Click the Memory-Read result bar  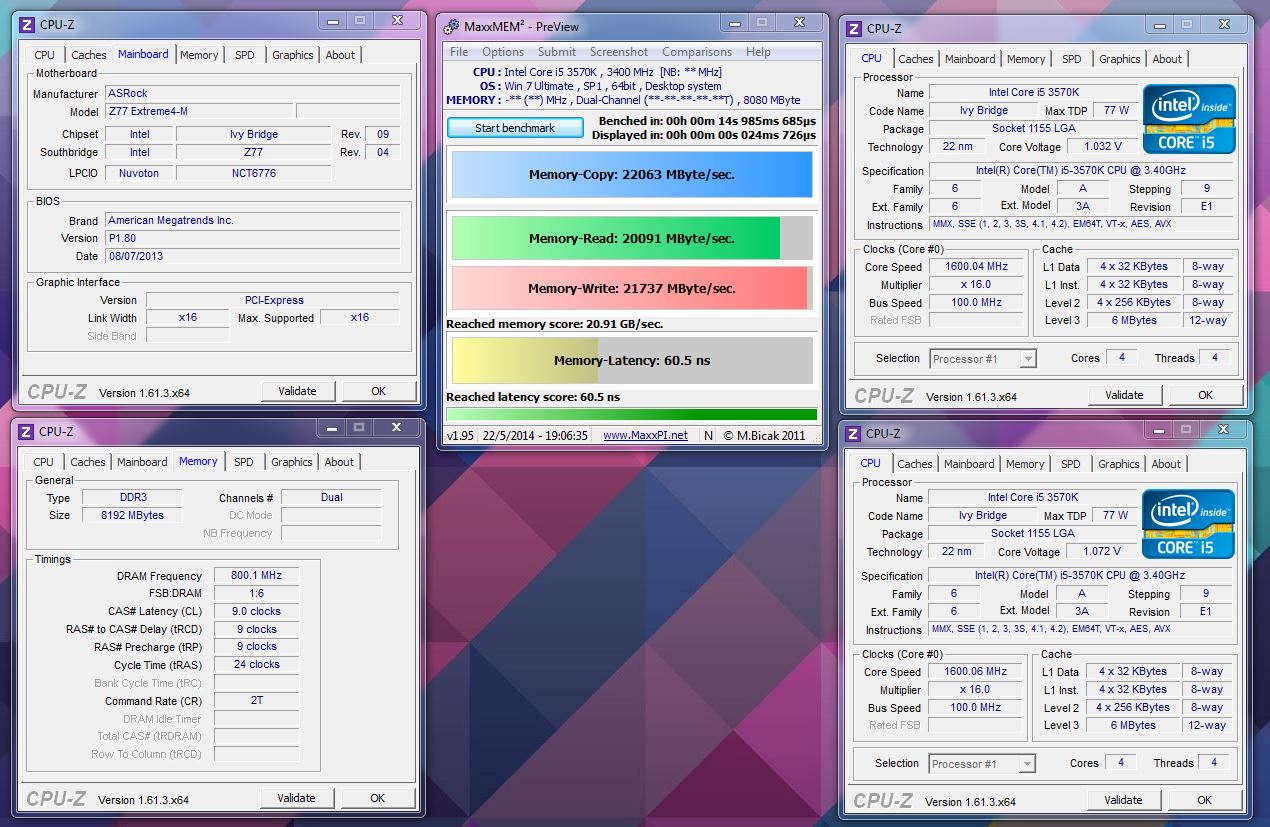pyautogui.click(x=632, y=238)
